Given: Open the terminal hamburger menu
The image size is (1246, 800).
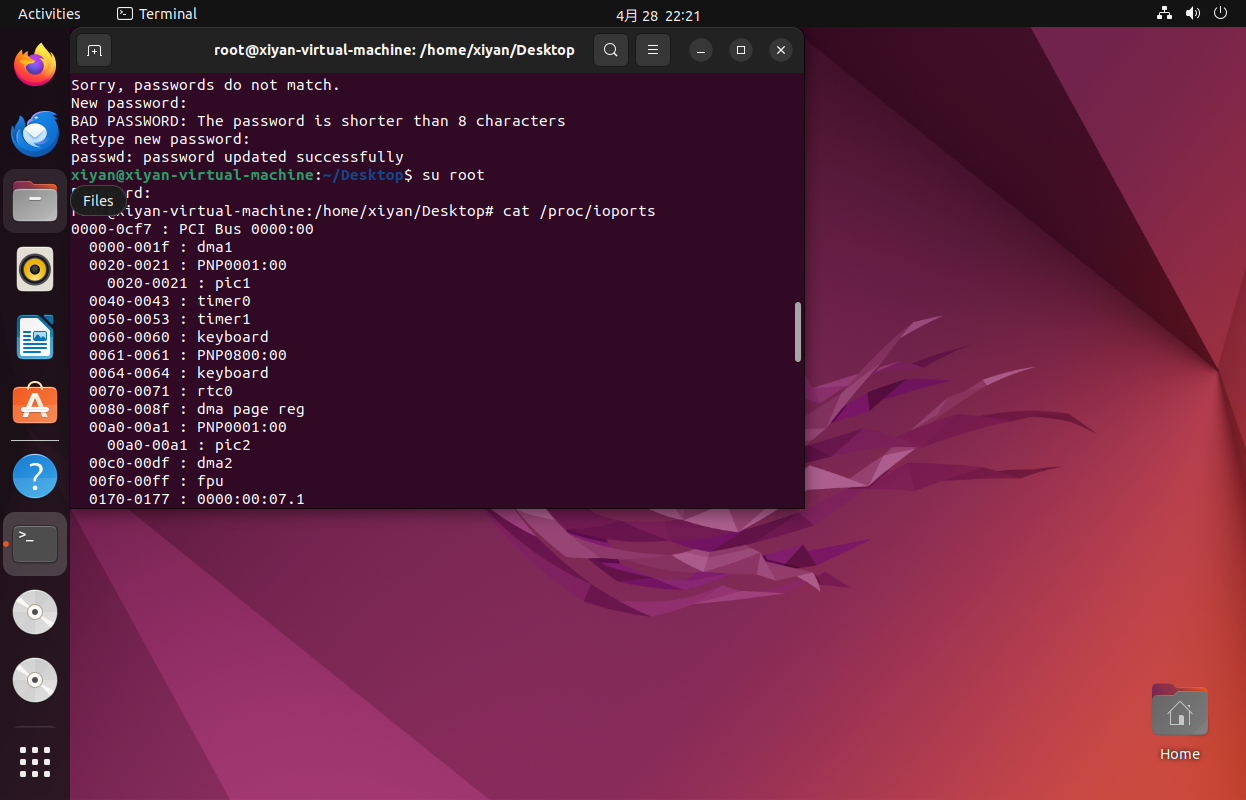Looking at the screenshot, I should 653,50.
